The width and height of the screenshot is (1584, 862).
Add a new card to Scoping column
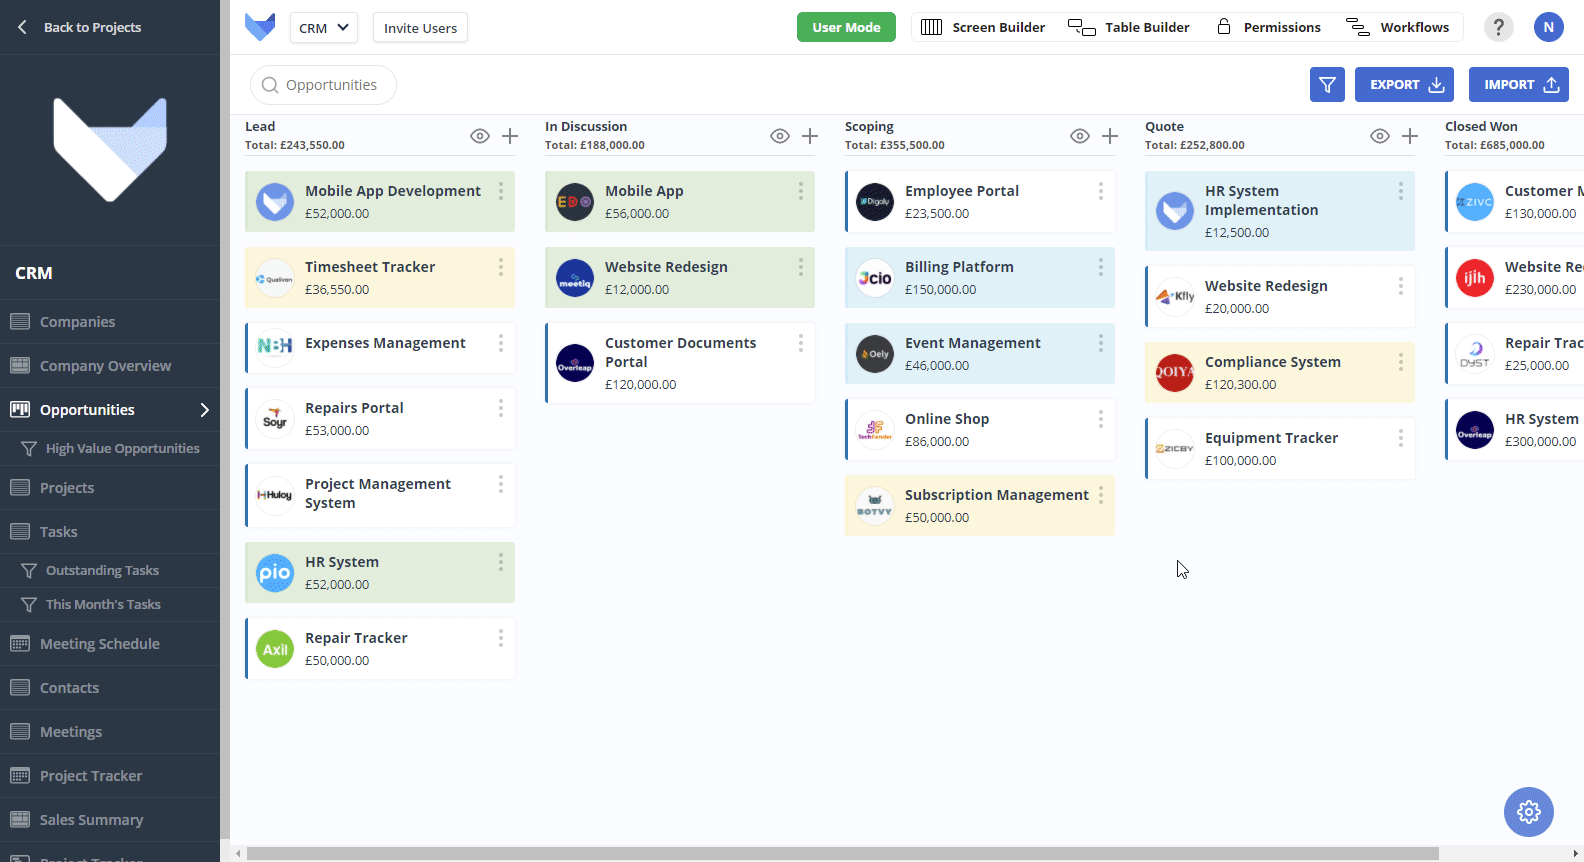1110,136
